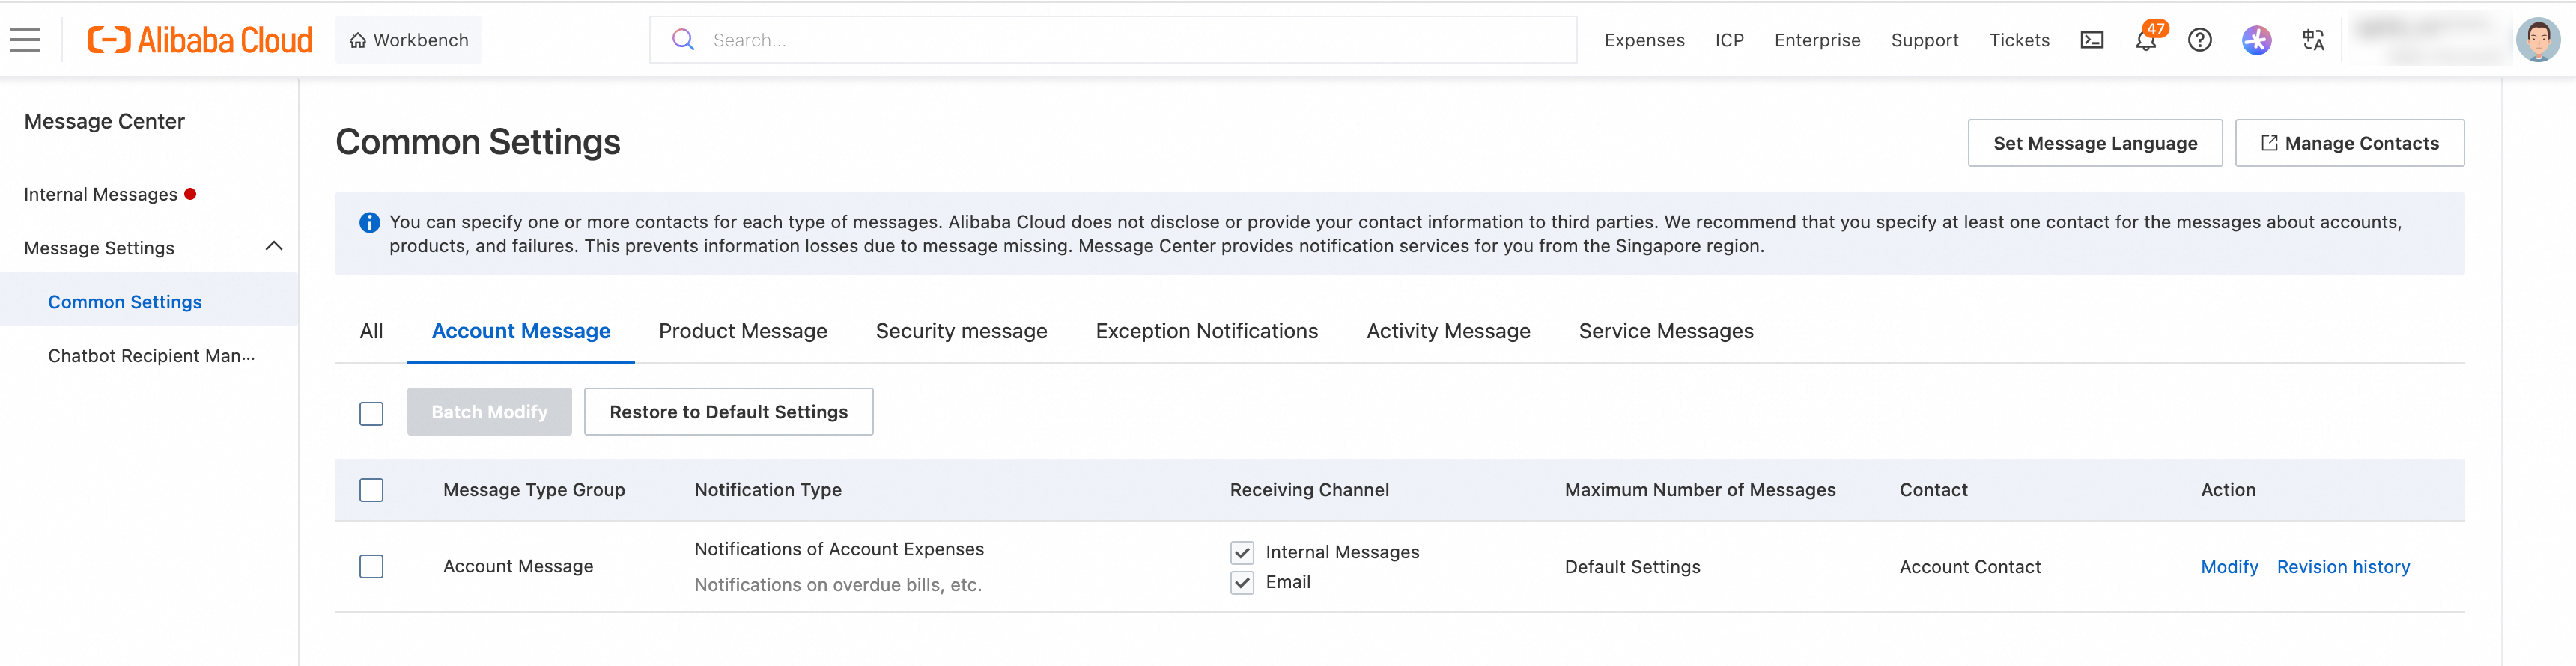Screen dimensions: 2576x666
Task: Tick the table header select-all checkbox
Action: click(x=371, y=490)
